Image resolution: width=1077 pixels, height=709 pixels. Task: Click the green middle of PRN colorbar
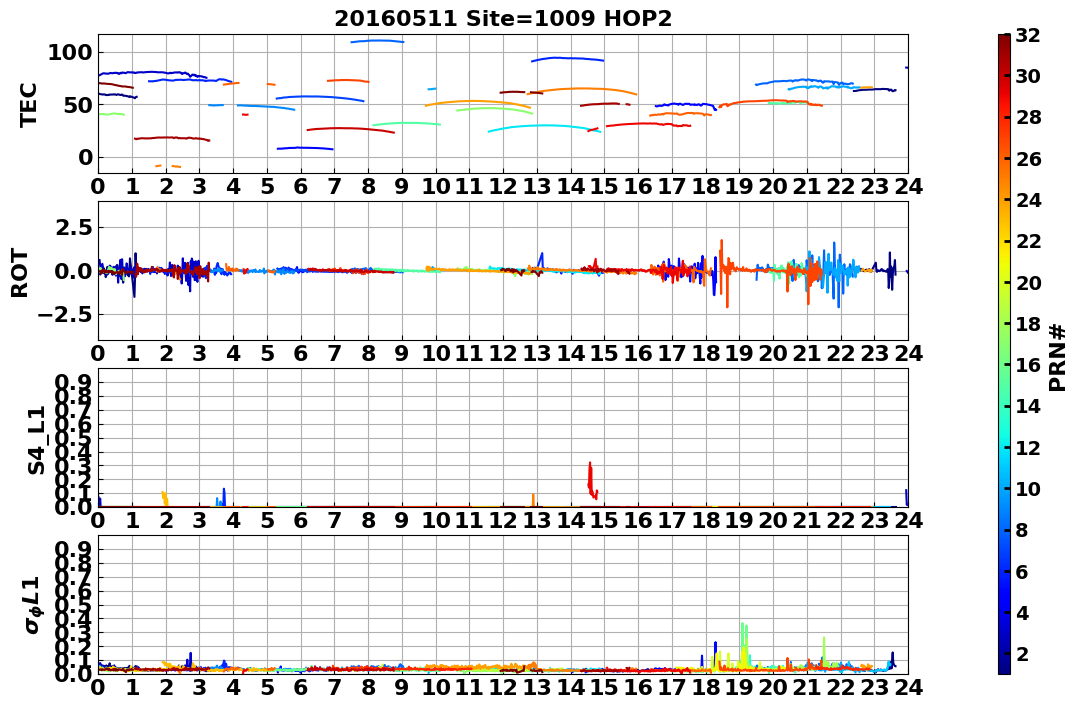pos(1004,354)
